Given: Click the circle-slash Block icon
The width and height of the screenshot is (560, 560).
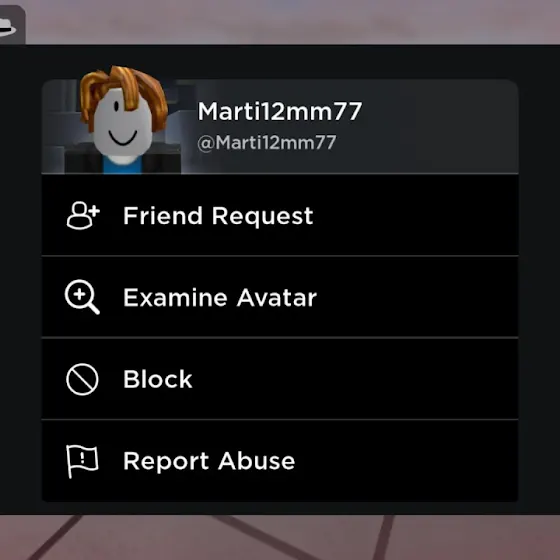Looking at the screenshot, I should 82,379.
